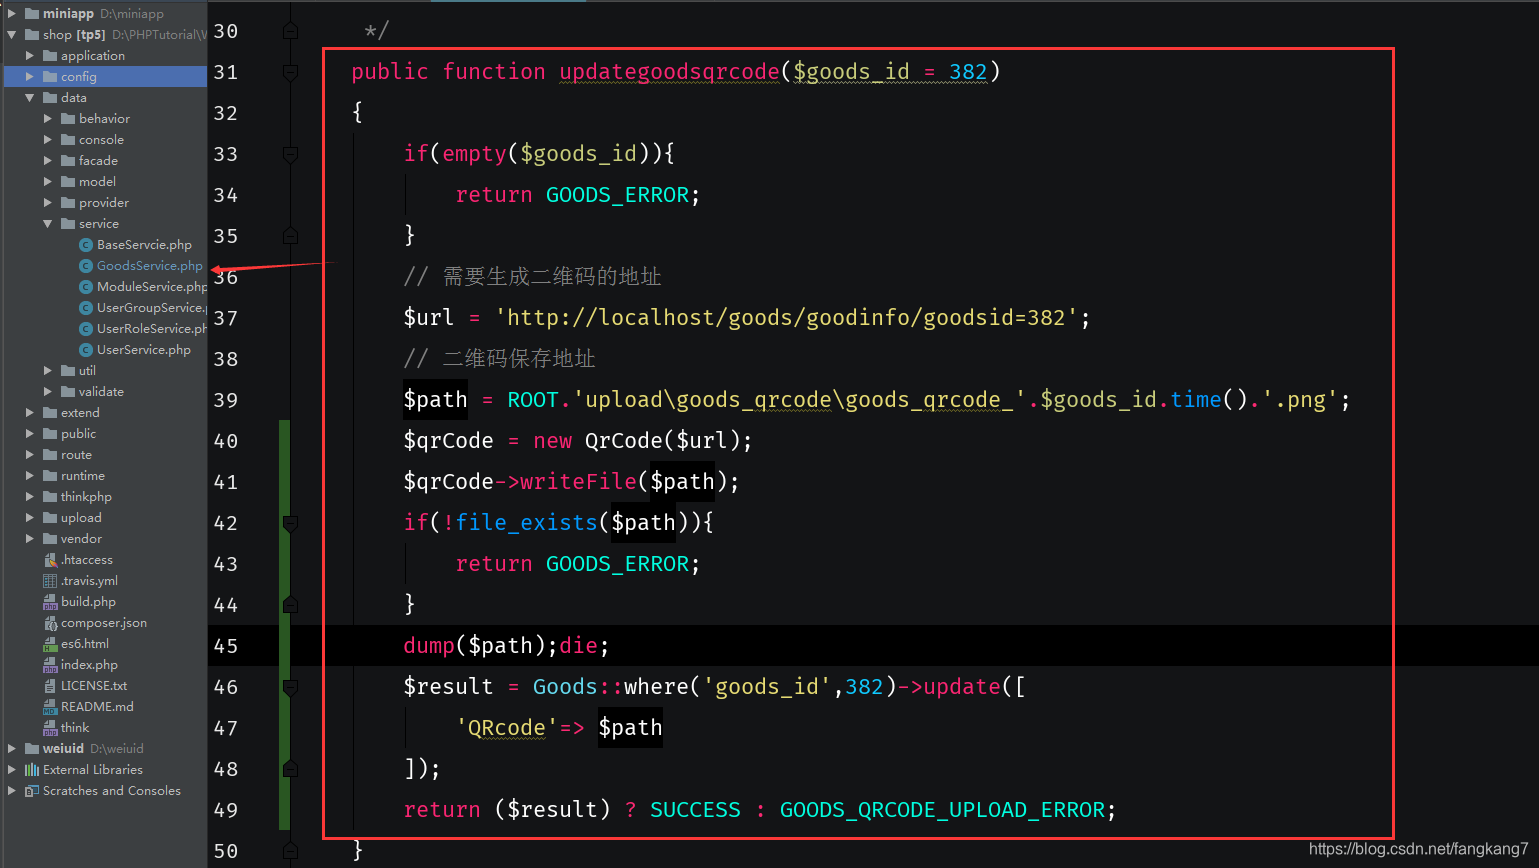Viewport: 1539px width, 868px height.
Task: Click the Scratches and Consoles icon
Action: [x=32, y=791]
